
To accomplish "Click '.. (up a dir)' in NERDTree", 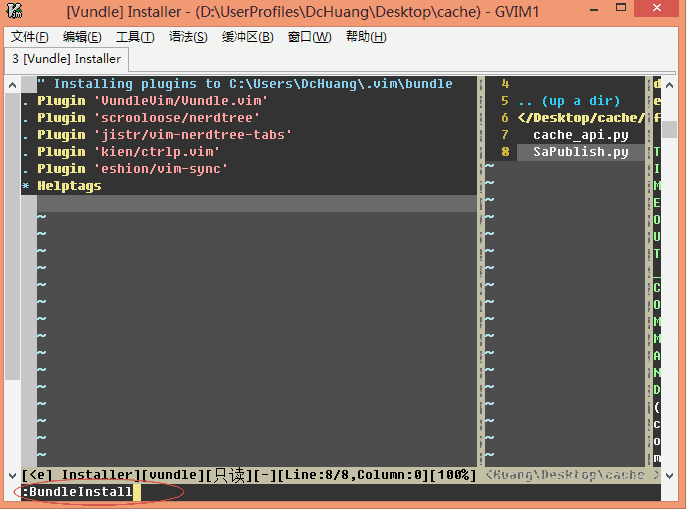I will [569, 101].
